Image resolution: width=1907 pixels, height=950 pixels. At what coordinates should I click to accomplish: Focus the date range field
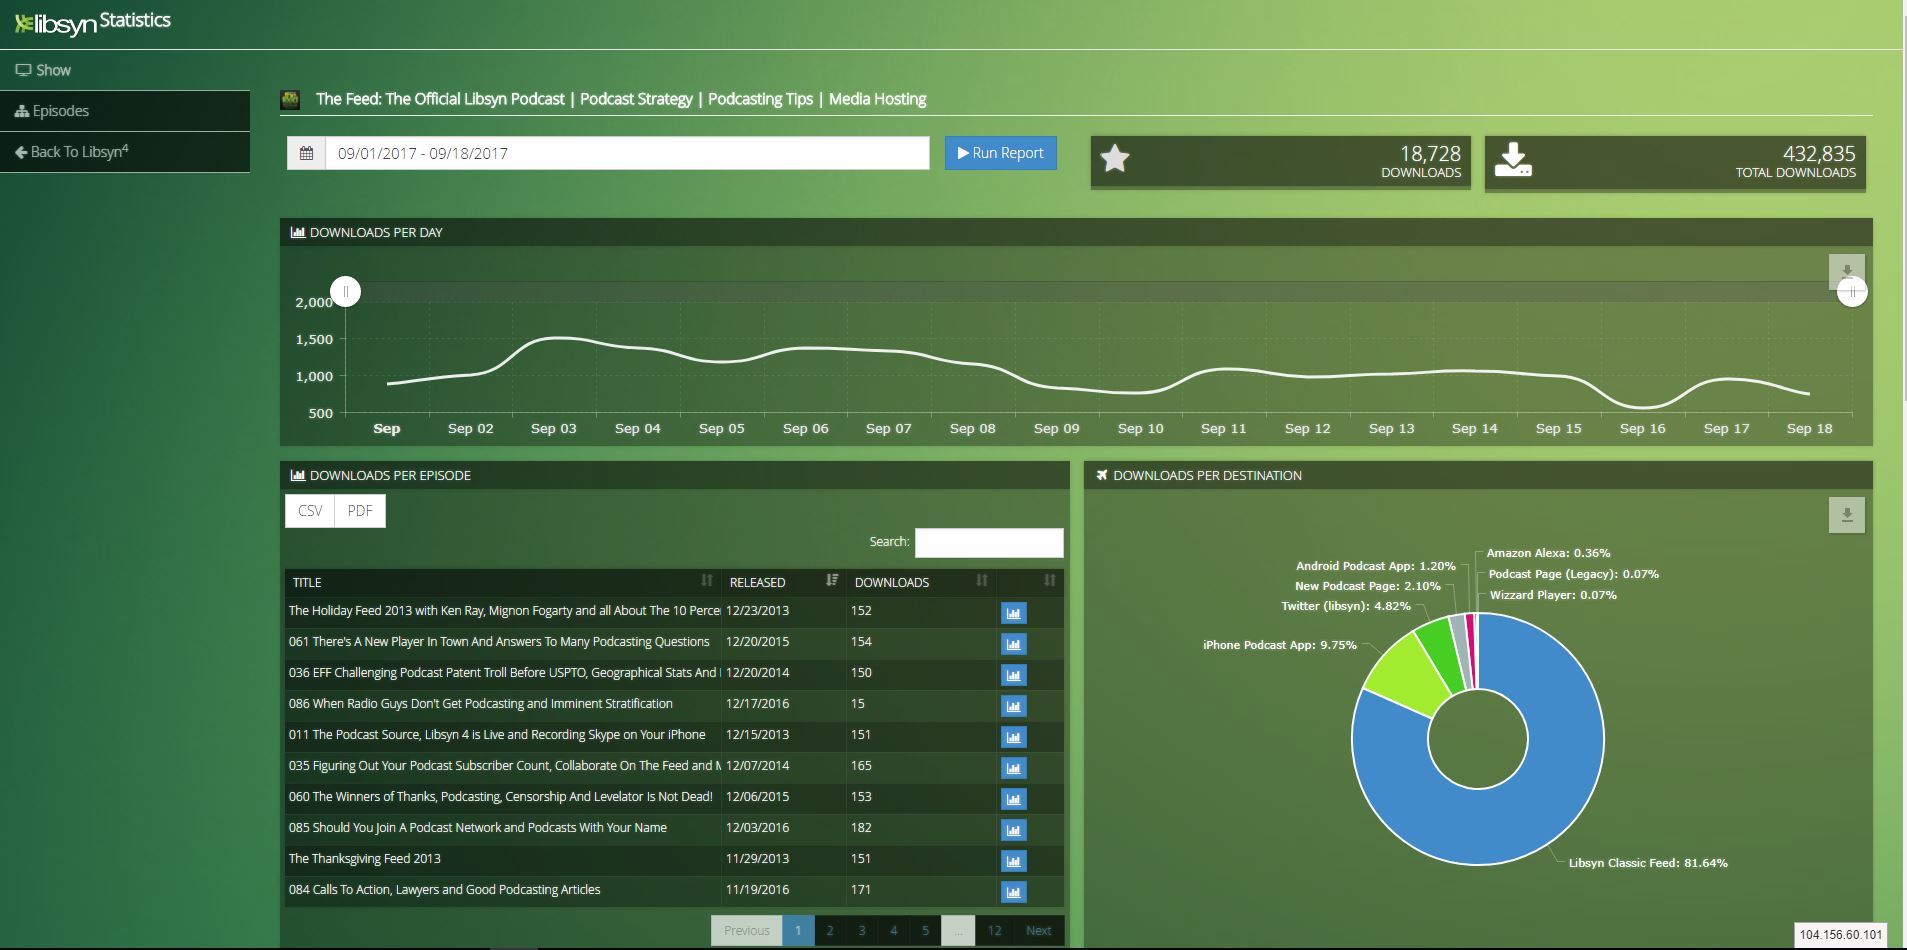pos(627,153)
